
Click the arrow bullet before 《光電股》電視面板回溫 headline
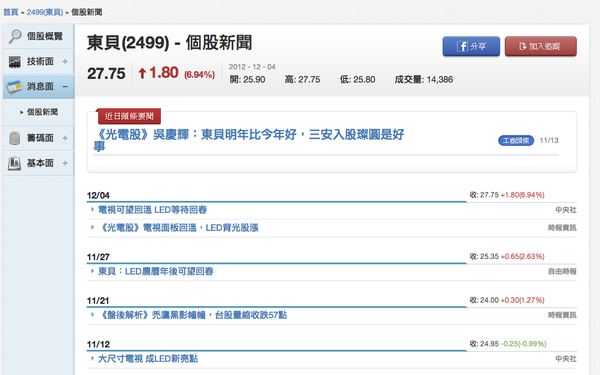[92, 227]
